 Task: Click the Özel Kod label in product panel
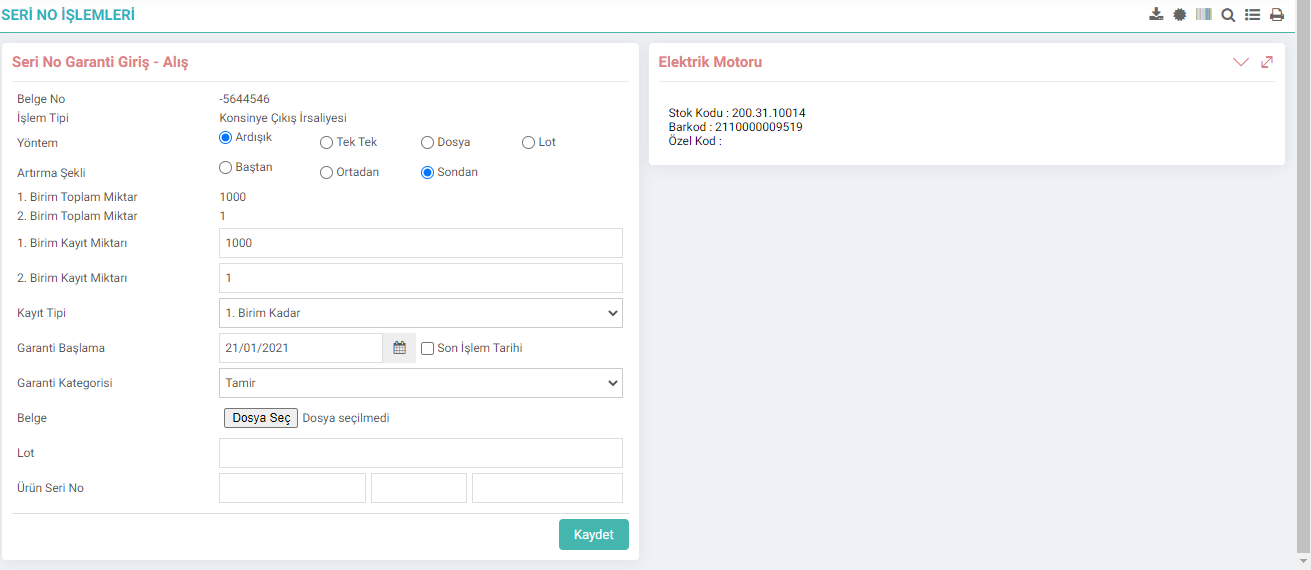695,141
